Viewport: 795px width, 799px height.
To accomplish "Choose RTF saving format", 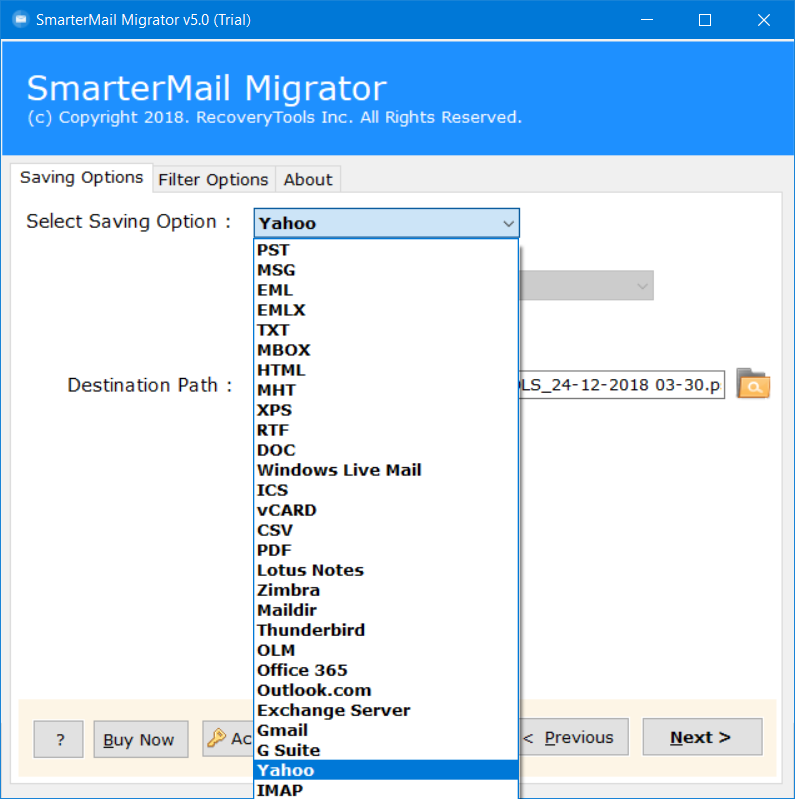I will click(386, 430).
